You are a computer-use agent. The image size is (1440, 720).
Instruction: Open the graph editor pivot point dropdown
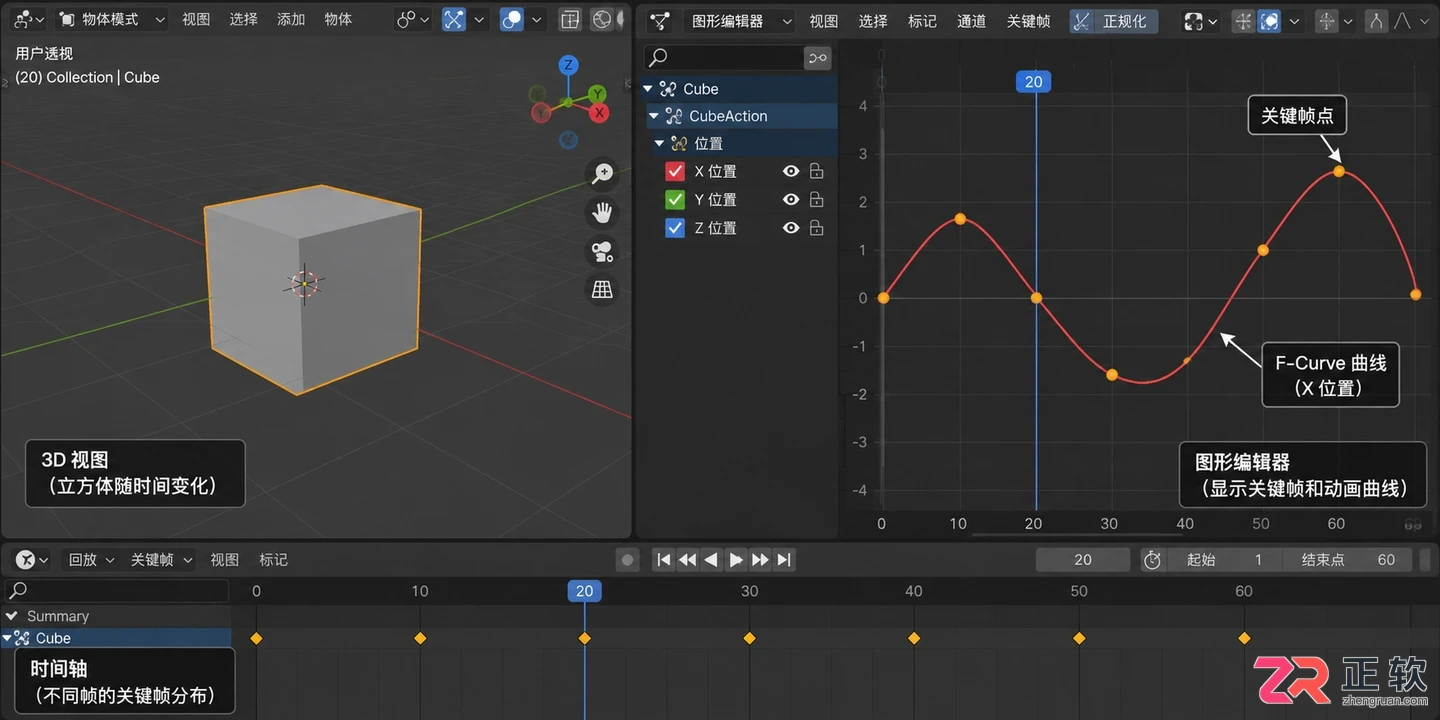click(1335, 21)
